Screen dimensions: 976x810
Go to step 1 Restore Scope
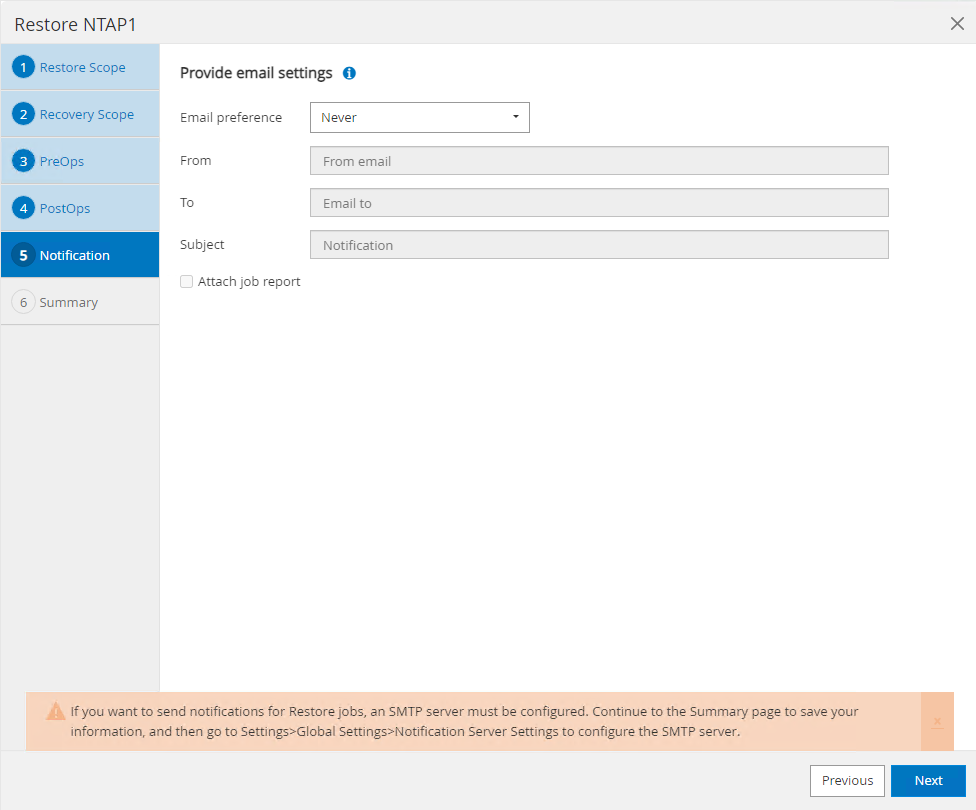80,67
